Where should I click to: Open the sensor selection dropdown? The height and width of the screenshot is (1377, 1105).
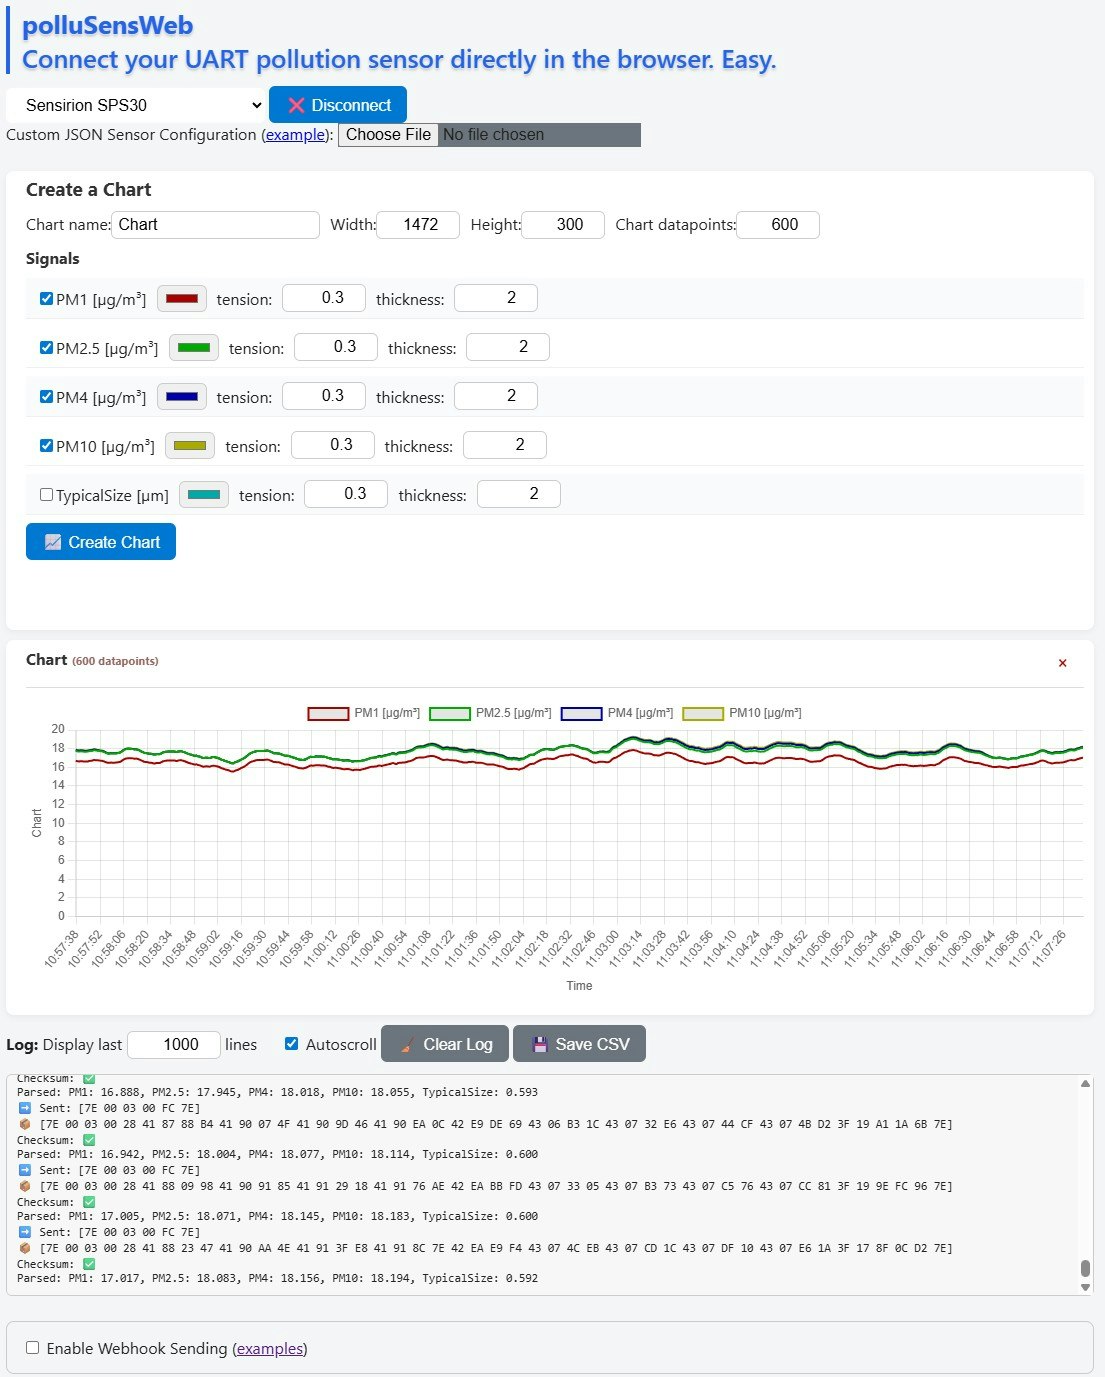[x=136, y=104]
